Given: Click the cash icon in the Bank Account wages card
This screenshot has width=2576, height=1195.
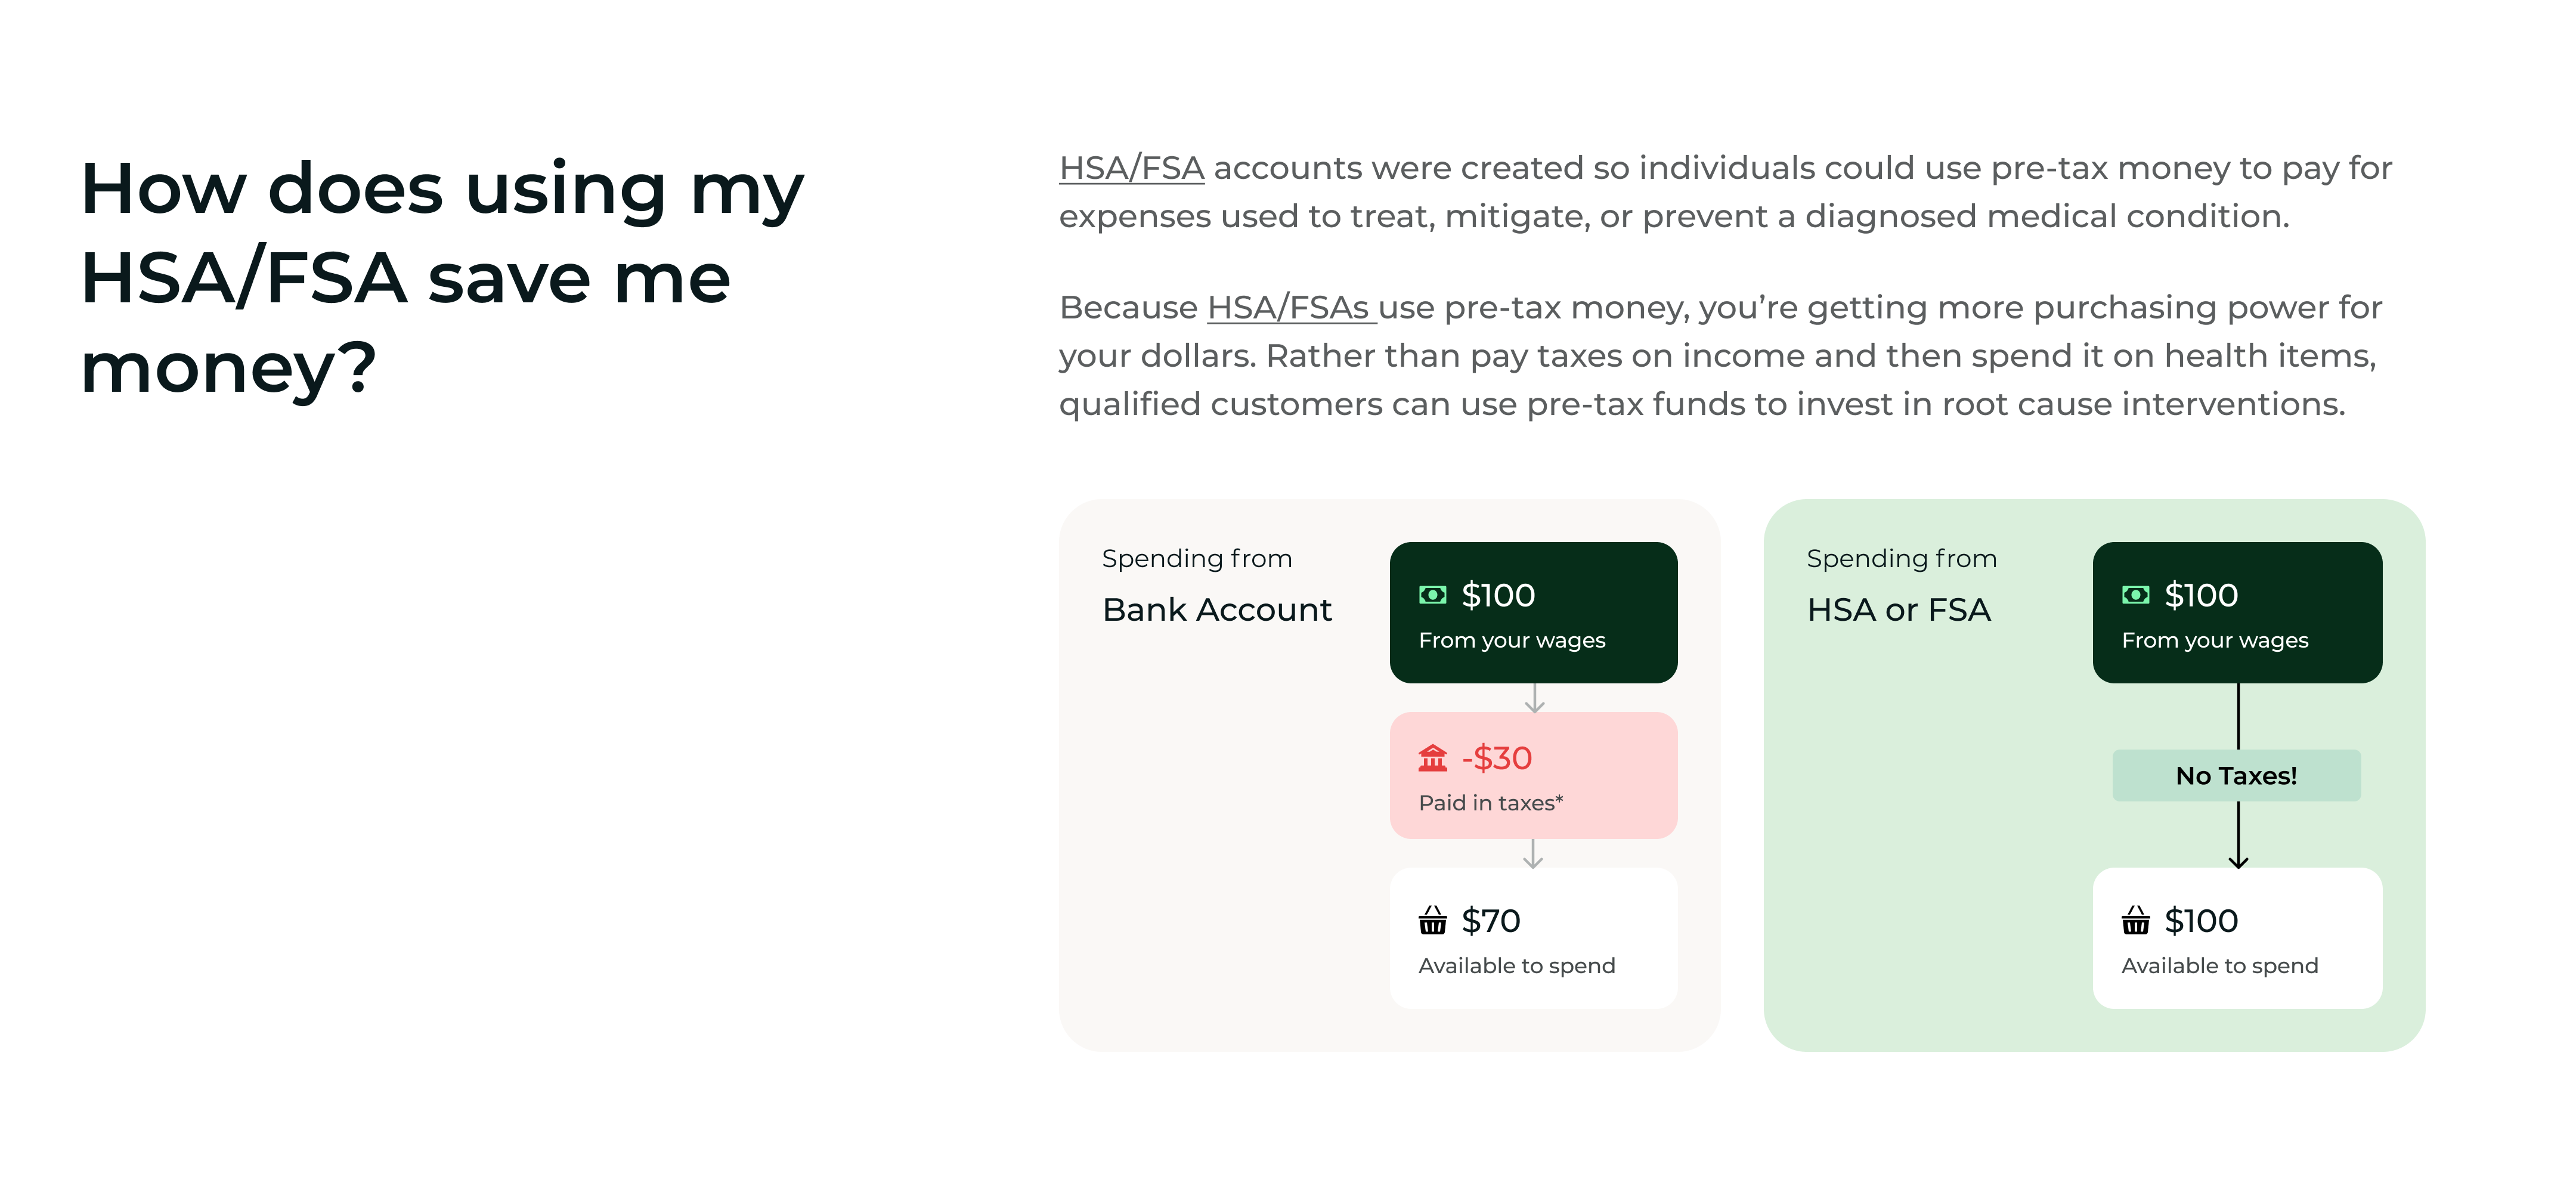Looking at the screenshot, I should click(1432, 595).
